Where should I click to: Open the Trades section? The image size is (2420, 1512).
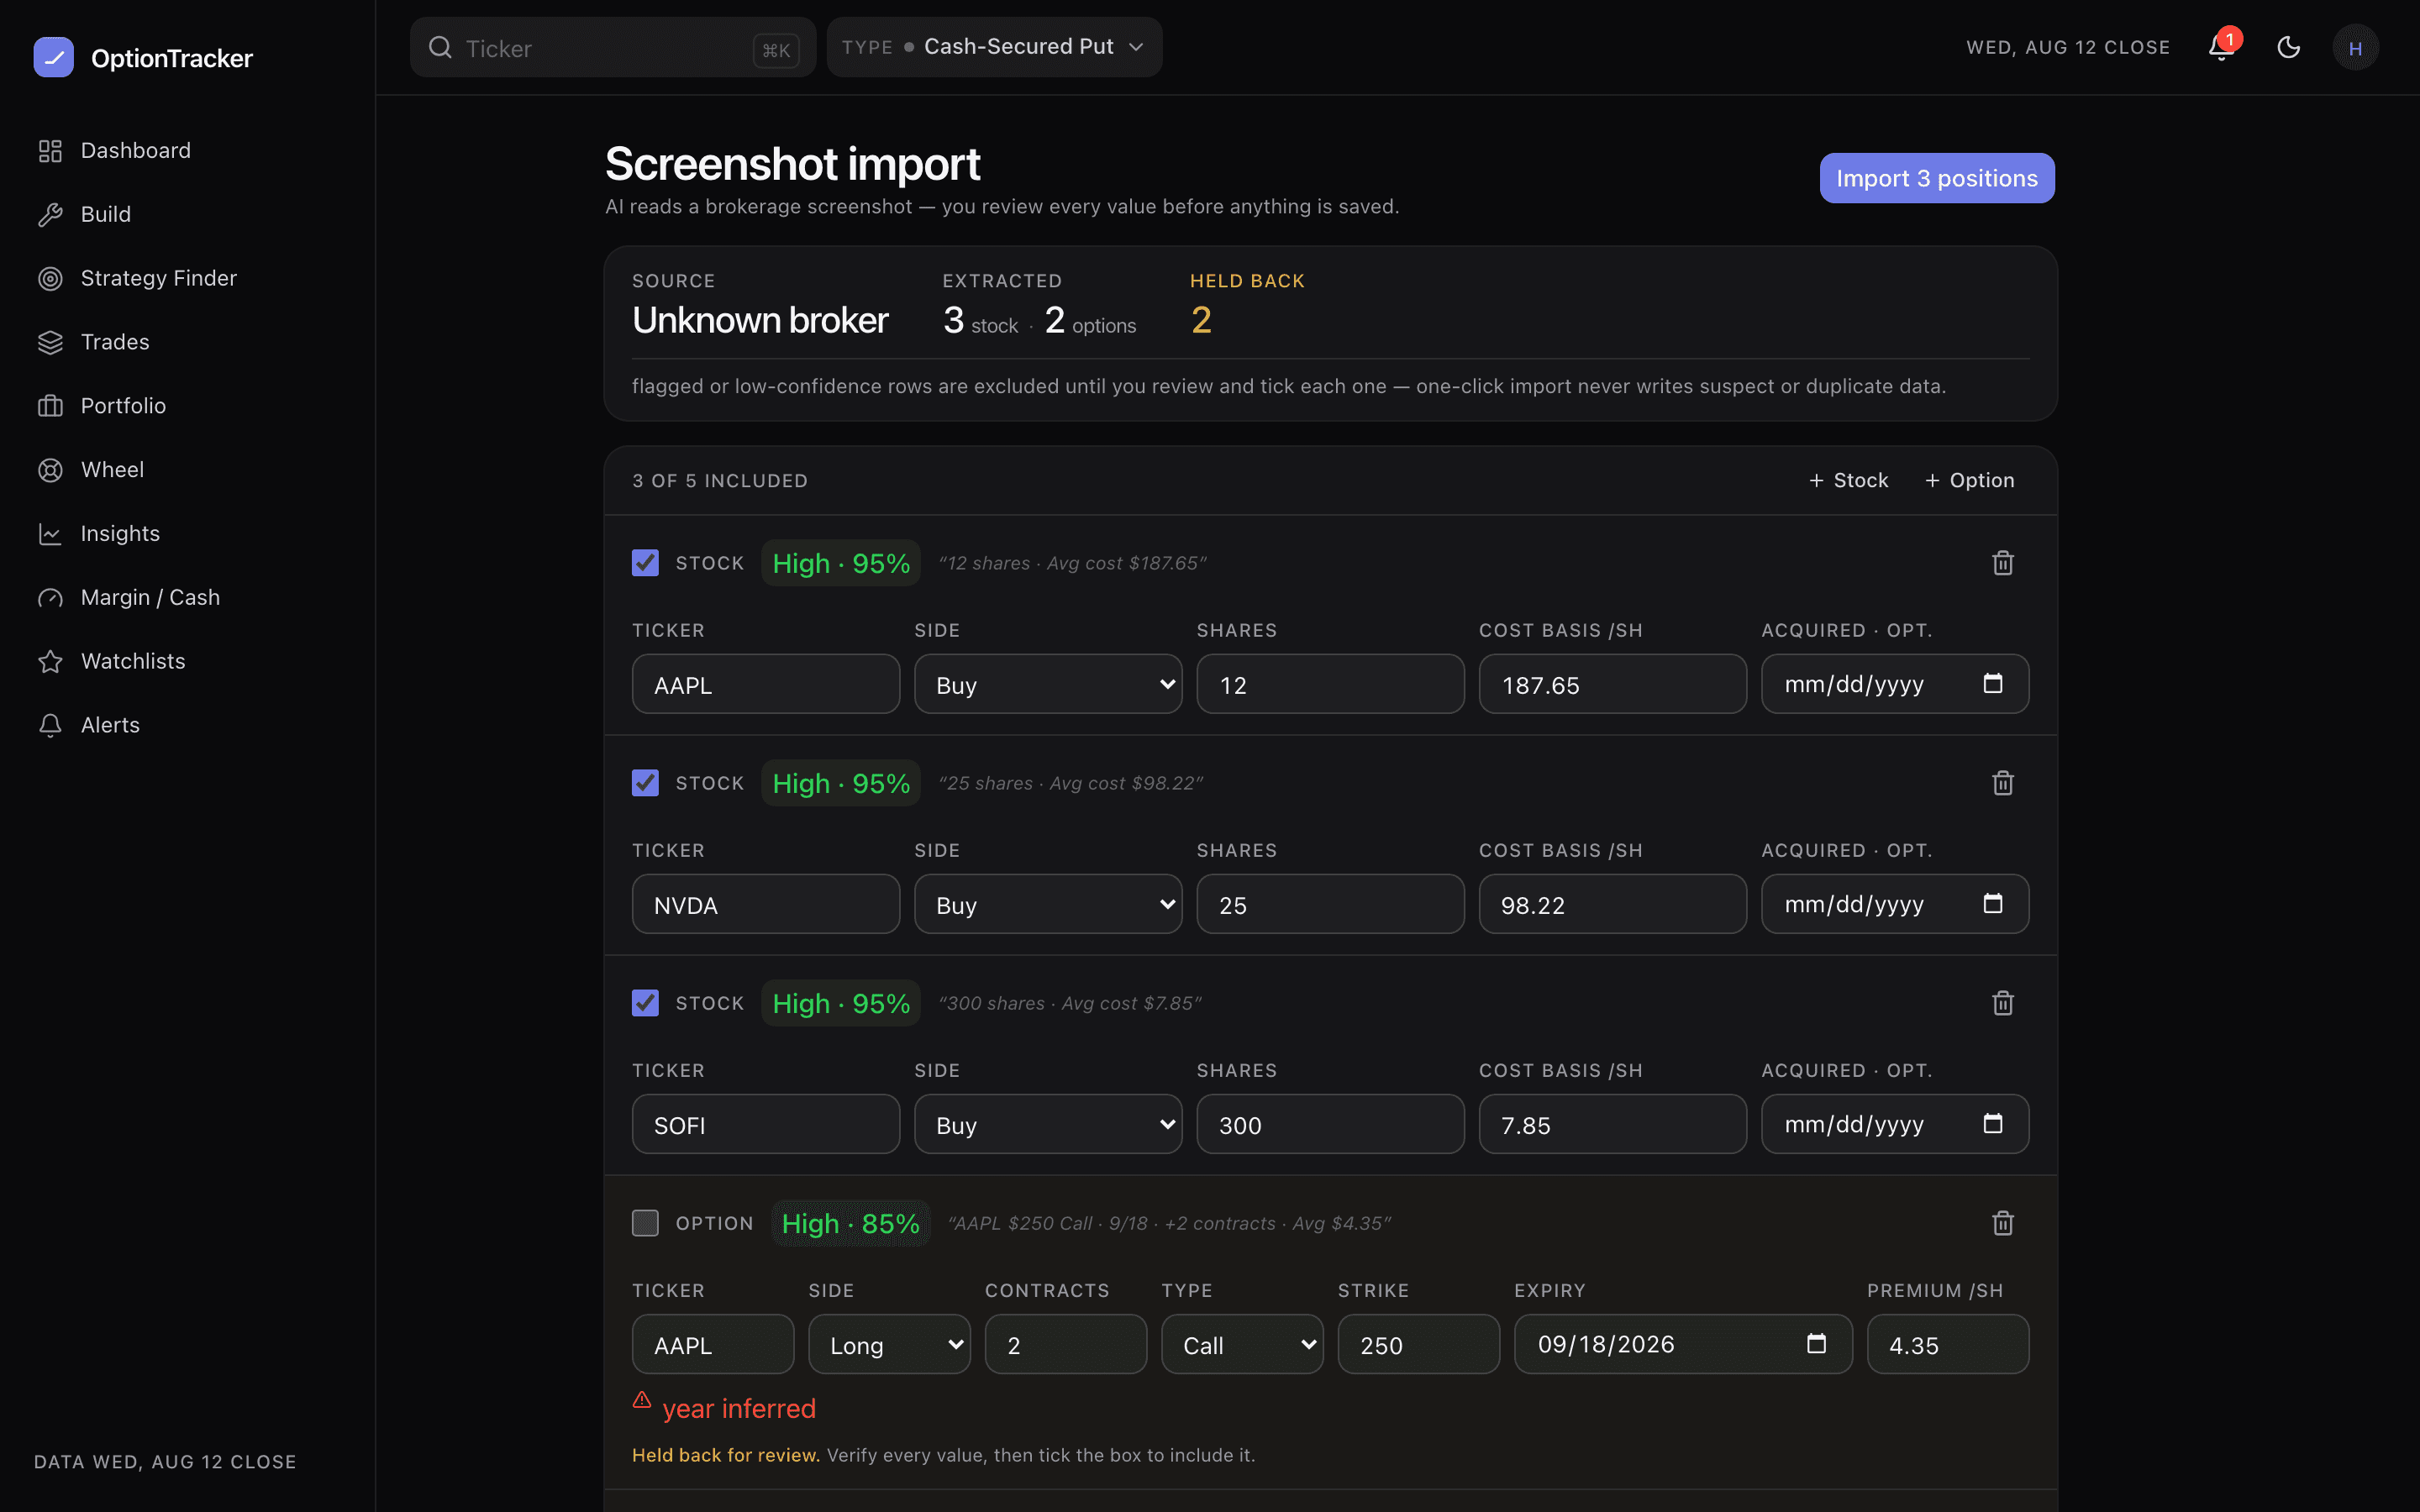[115, 343]
